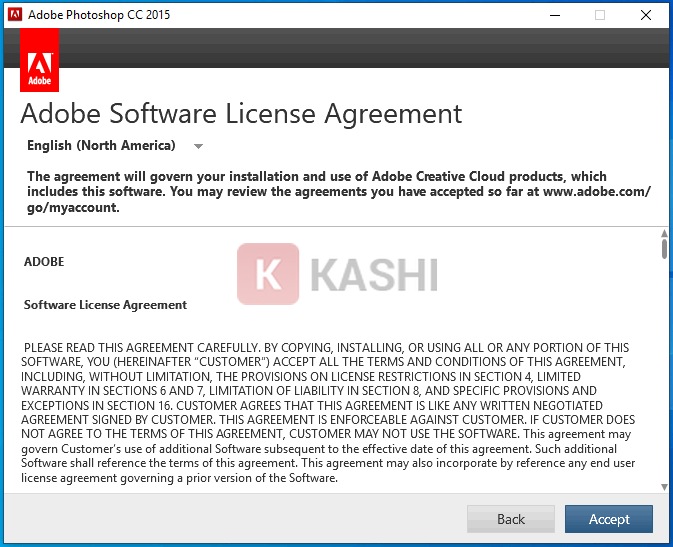Click the license text scrollbar thumb

click(664, 250)
